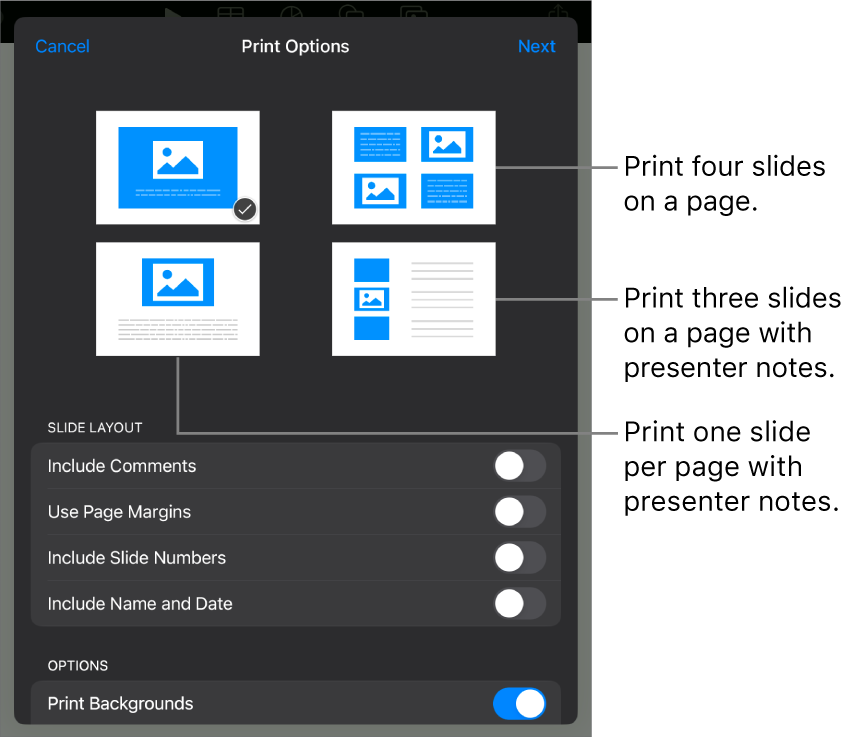Enable the Include Comments switch
860x737 pixels.
click(519, 466)
